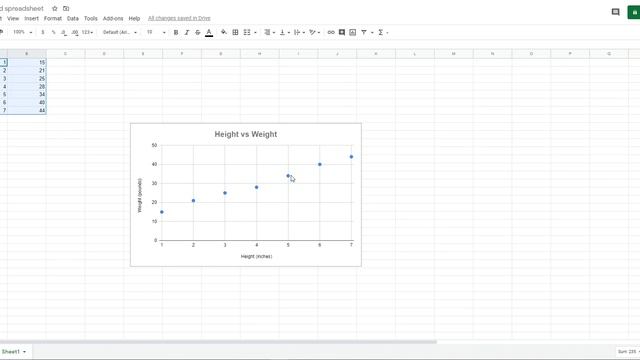Insert comment icon in toolbar
The height and width of the screenshot is (360, 640).
tap(342, 32)
